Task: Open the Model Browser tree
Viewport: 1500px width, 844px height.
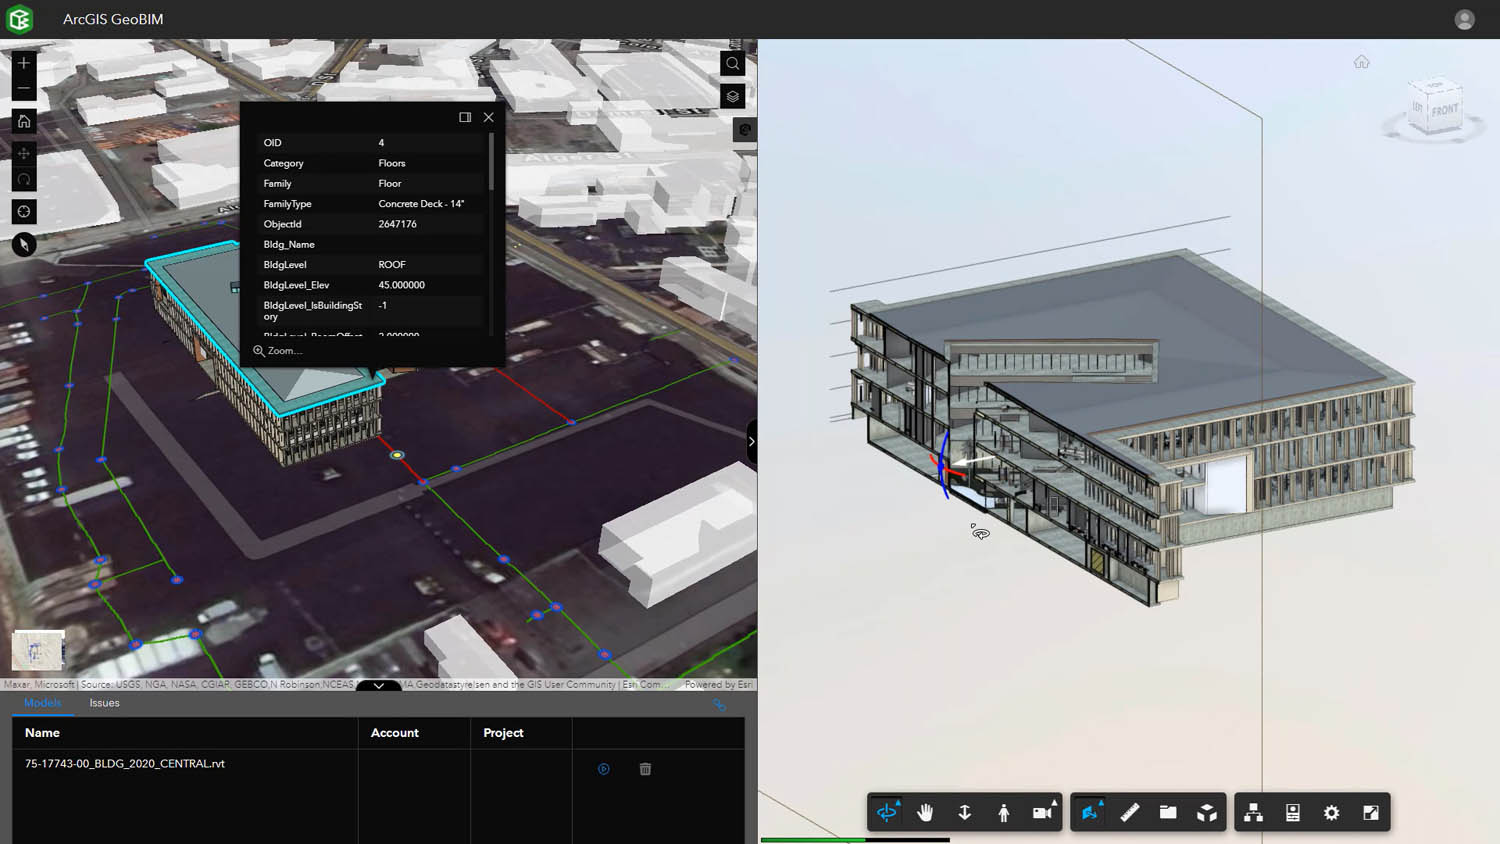Action: (x=1253, y=813)
